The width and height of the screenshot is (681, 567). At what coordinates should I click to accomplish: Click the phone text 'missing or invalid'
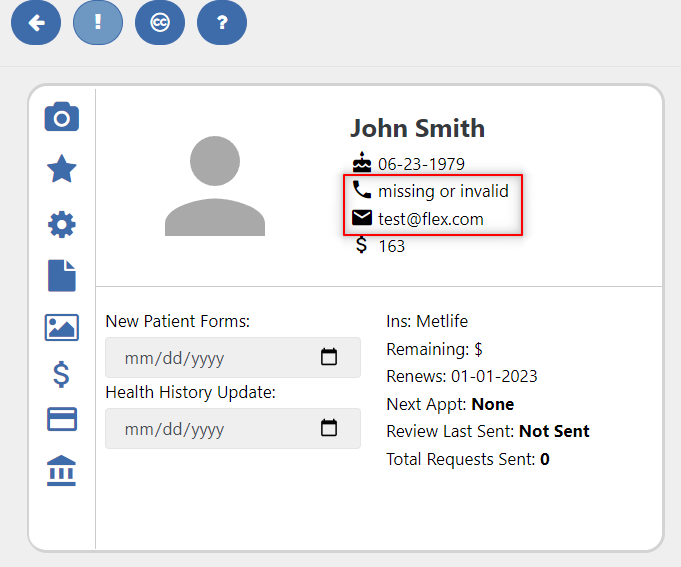point(443,191)
